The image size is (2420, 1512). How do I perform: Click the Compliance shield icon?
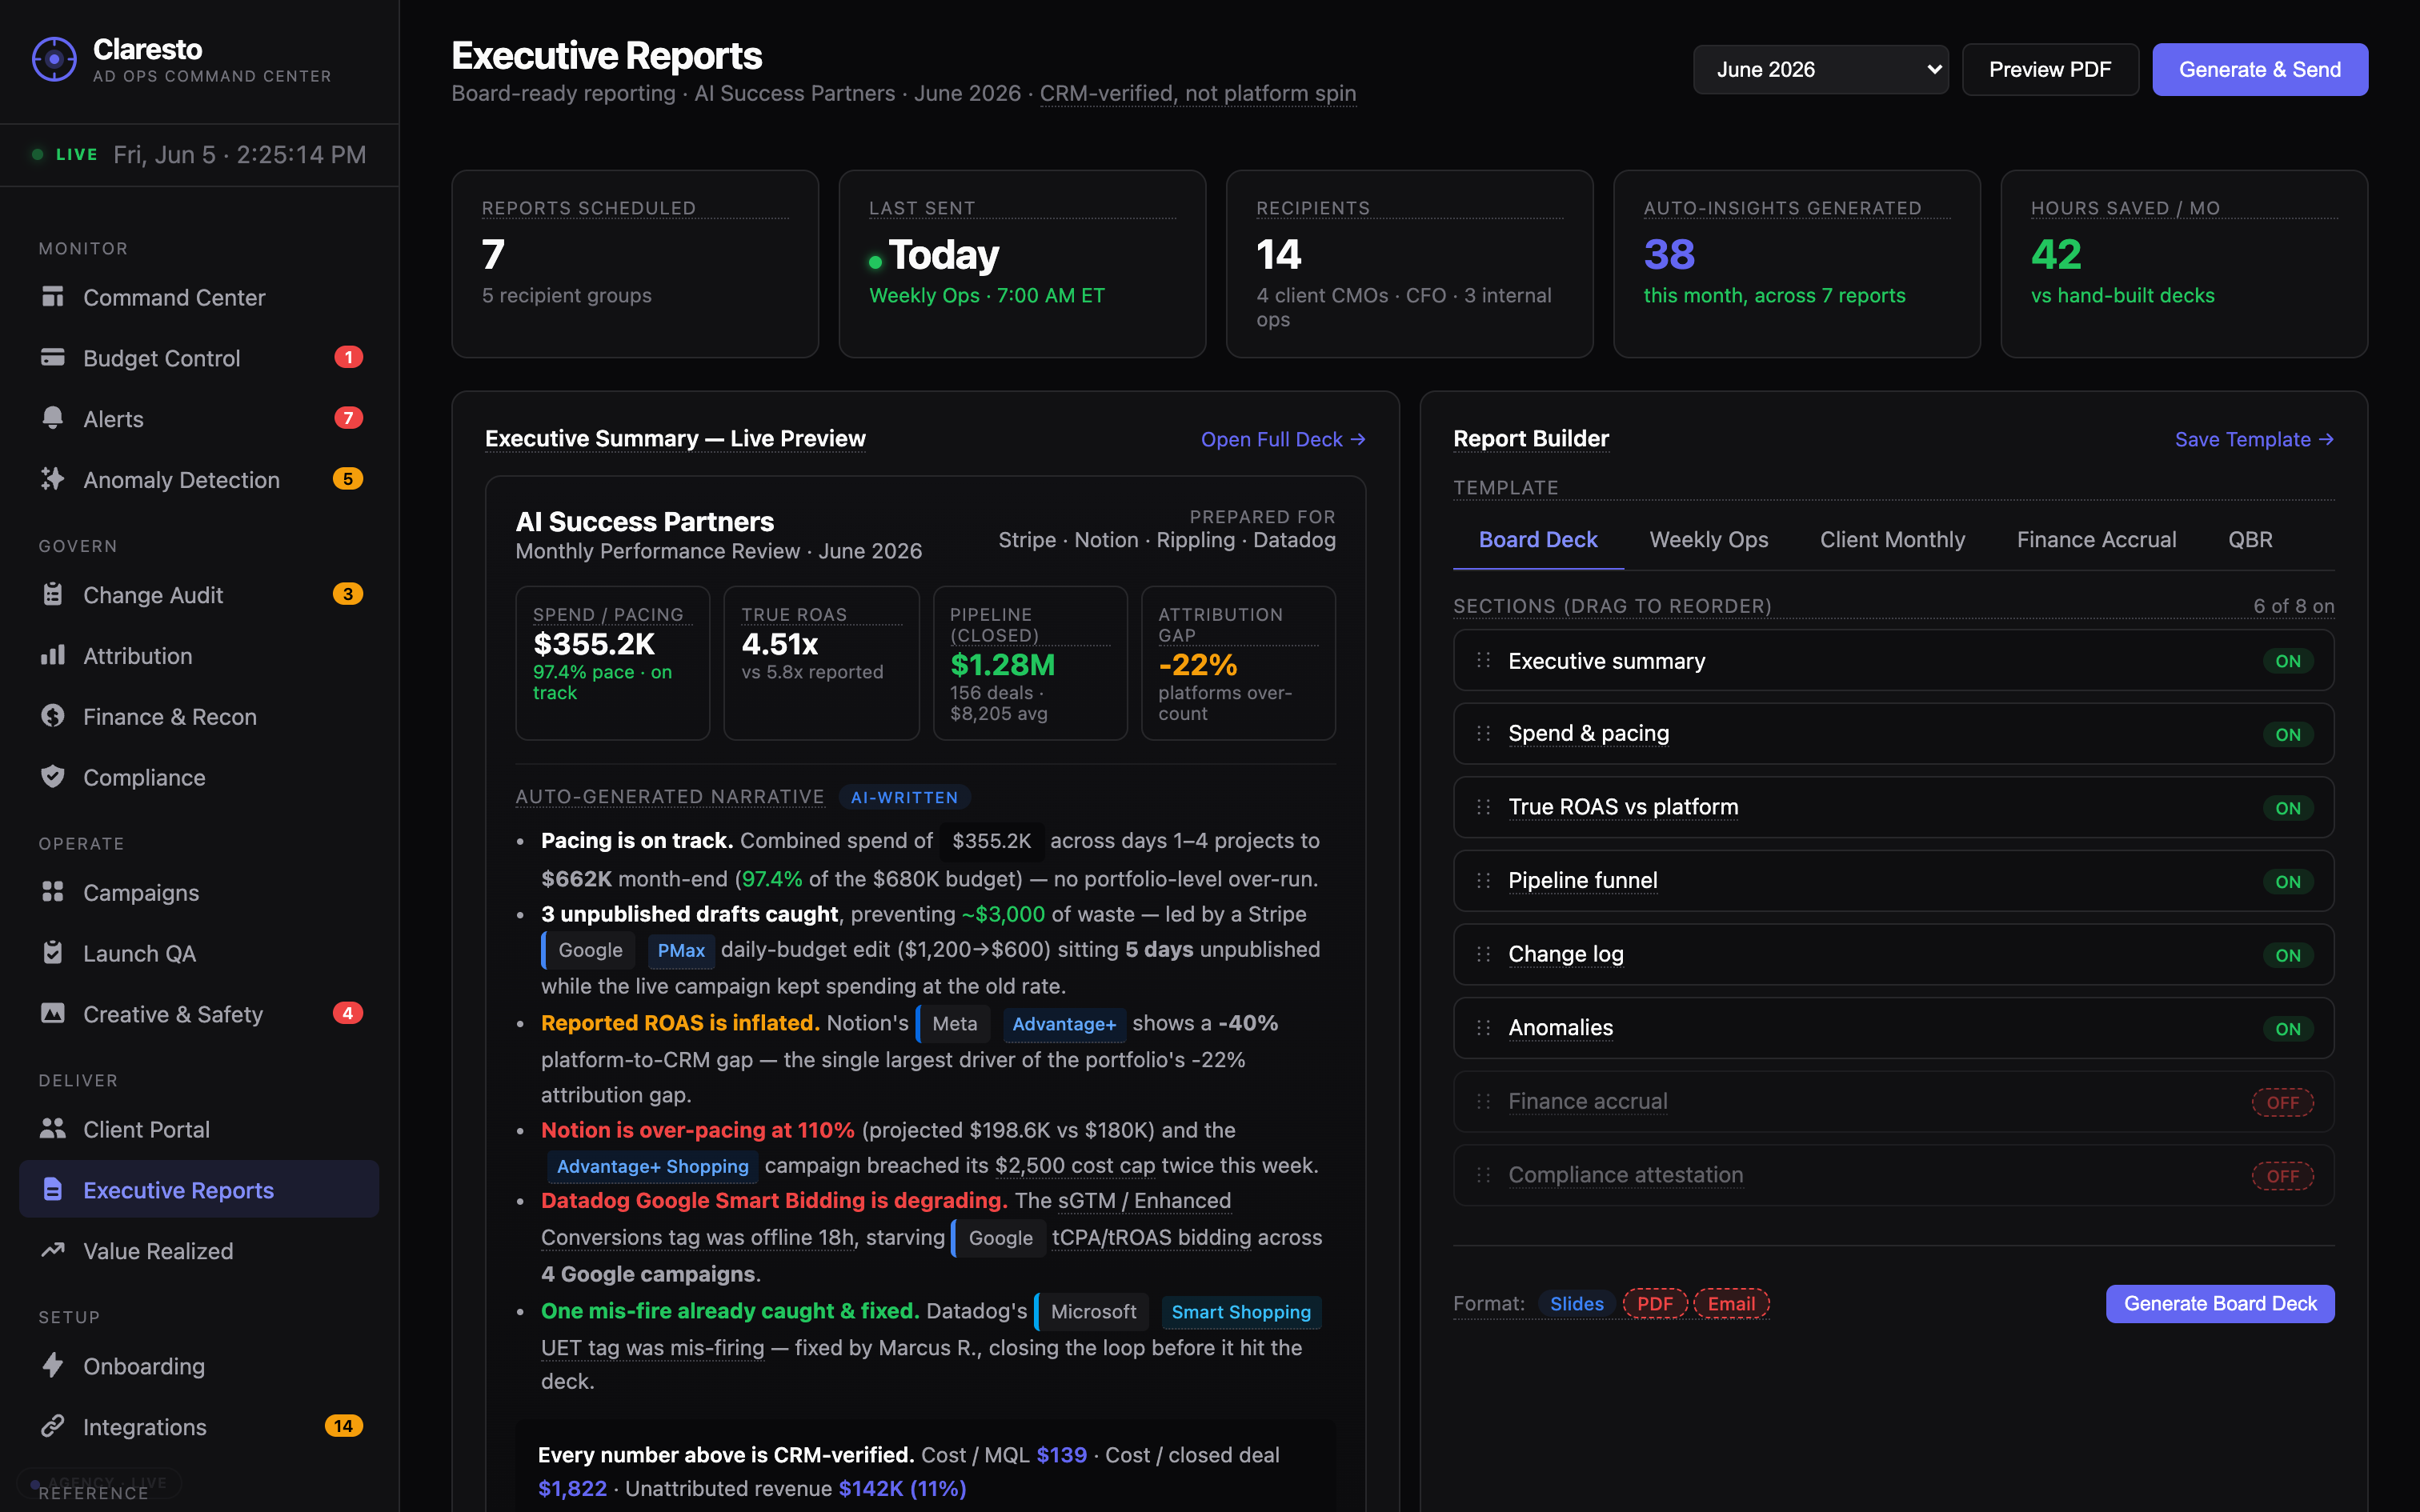pyautogui.click(x=53, y=777)
